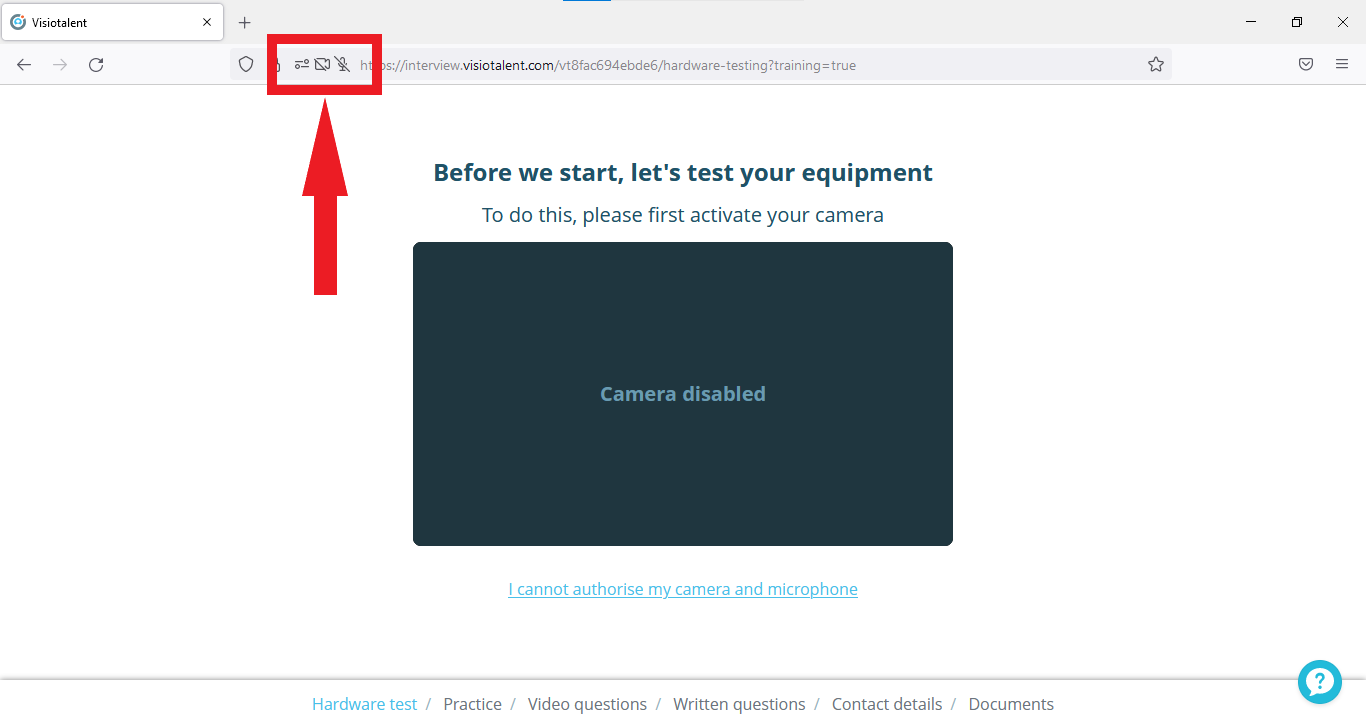The width and height of the screenshot is (1366, 726).
Task: Select the Written questions step
Action: [x=739, y=704]
